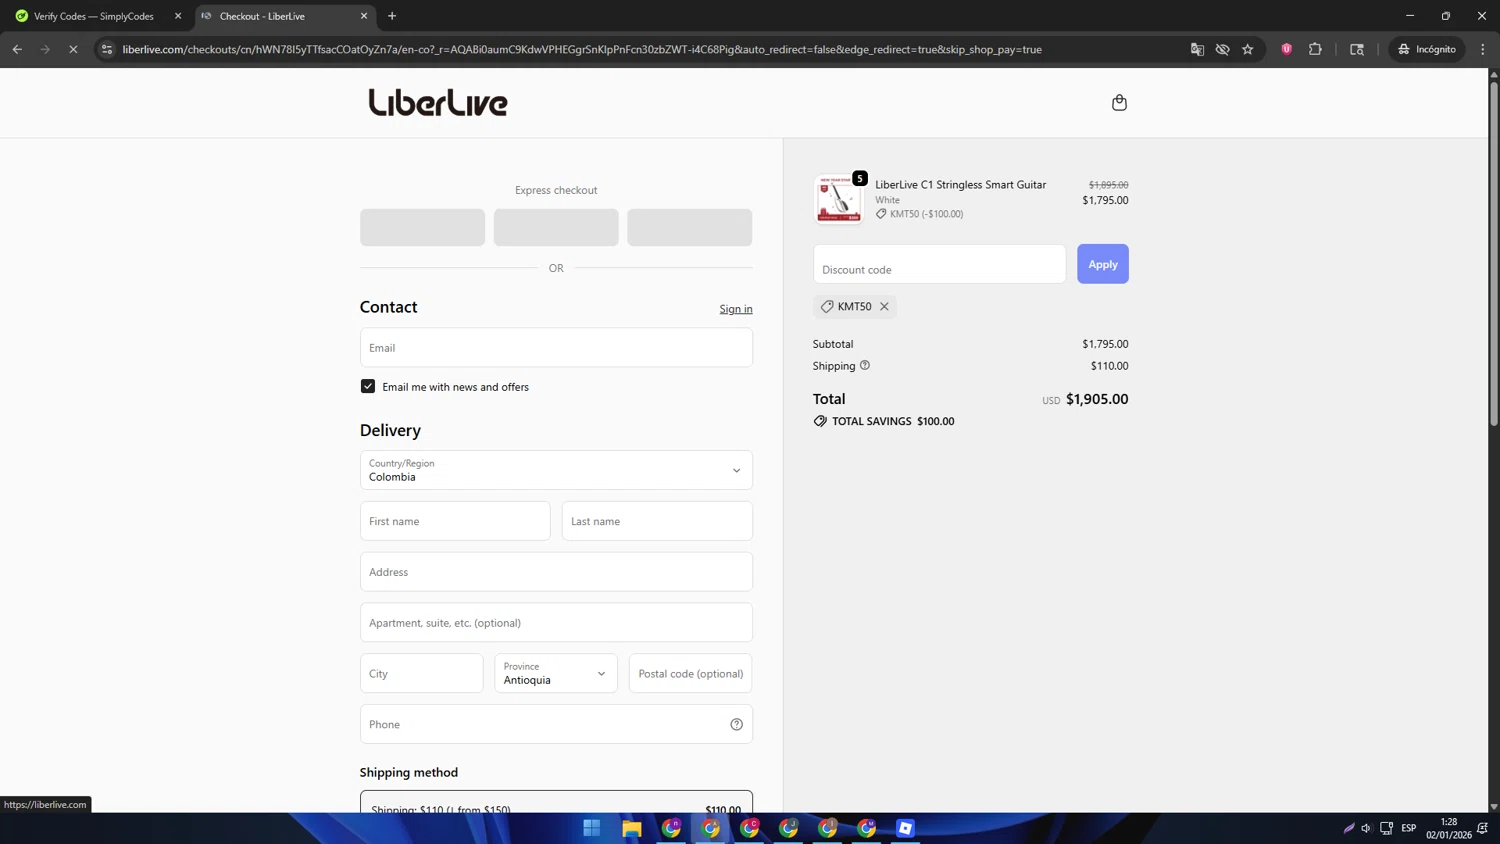Click the phone field help icon
This screenshot has height=844, width=1500.
[x=736, y=724]
